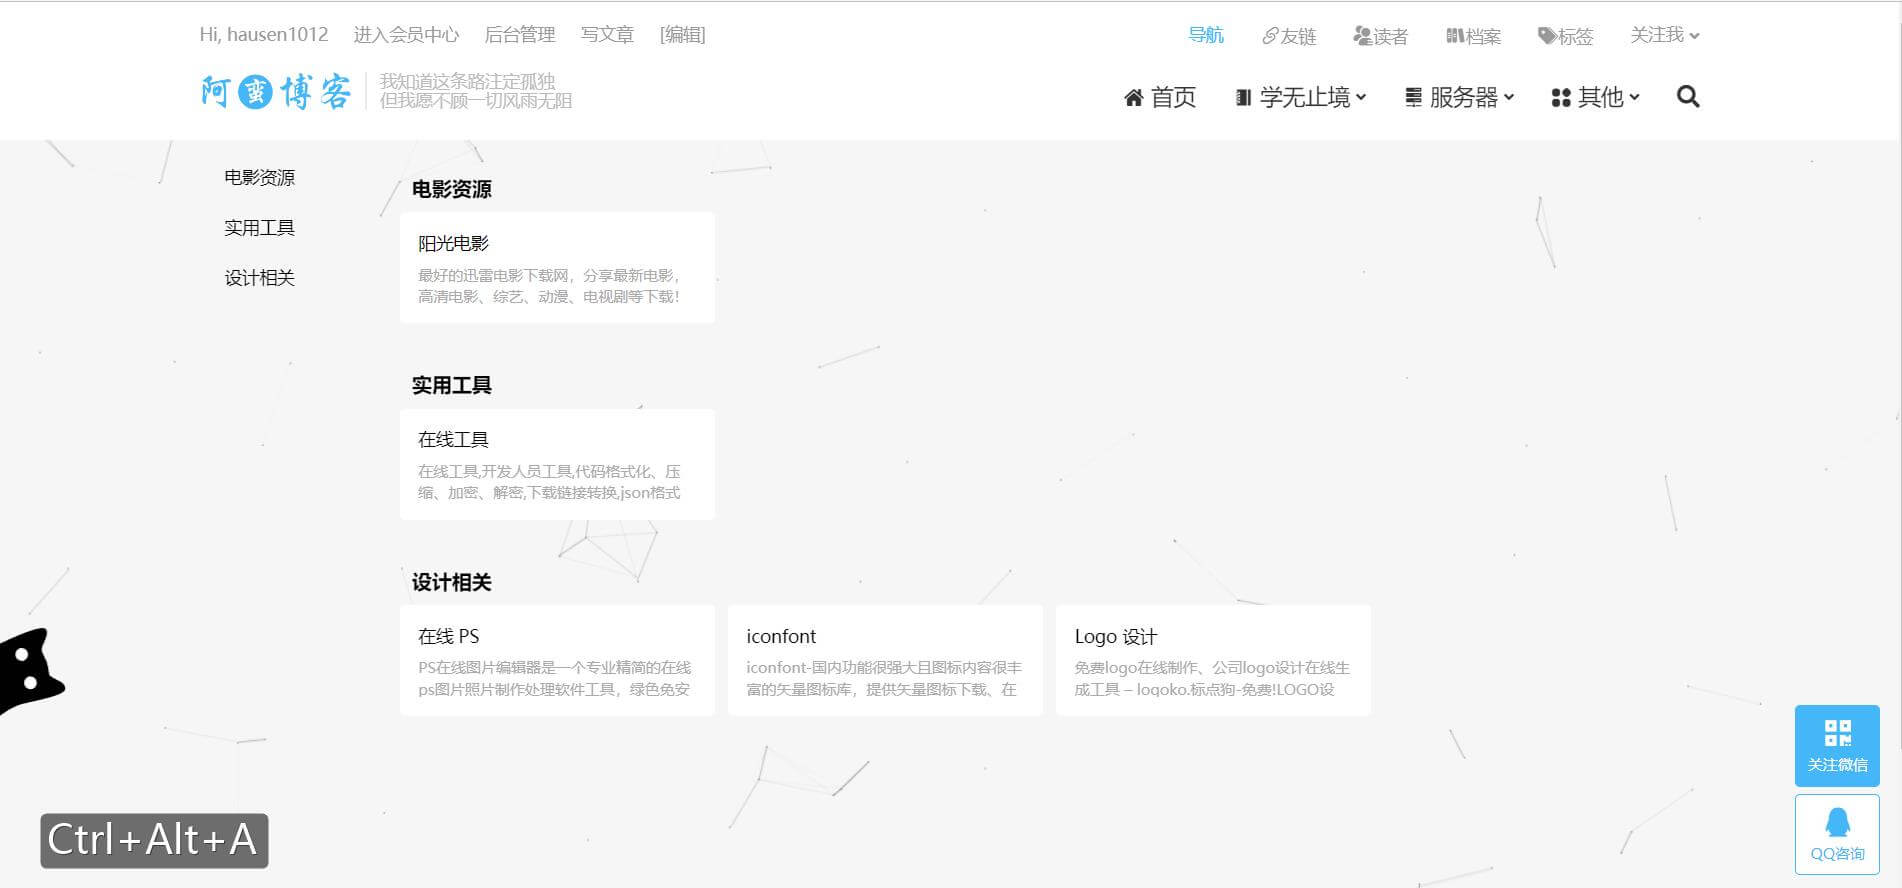Image resolution: width=1902 pixels, height=888 pixels.
Task: Click 进入会员中心 link
Action: [x=406, y=35]
